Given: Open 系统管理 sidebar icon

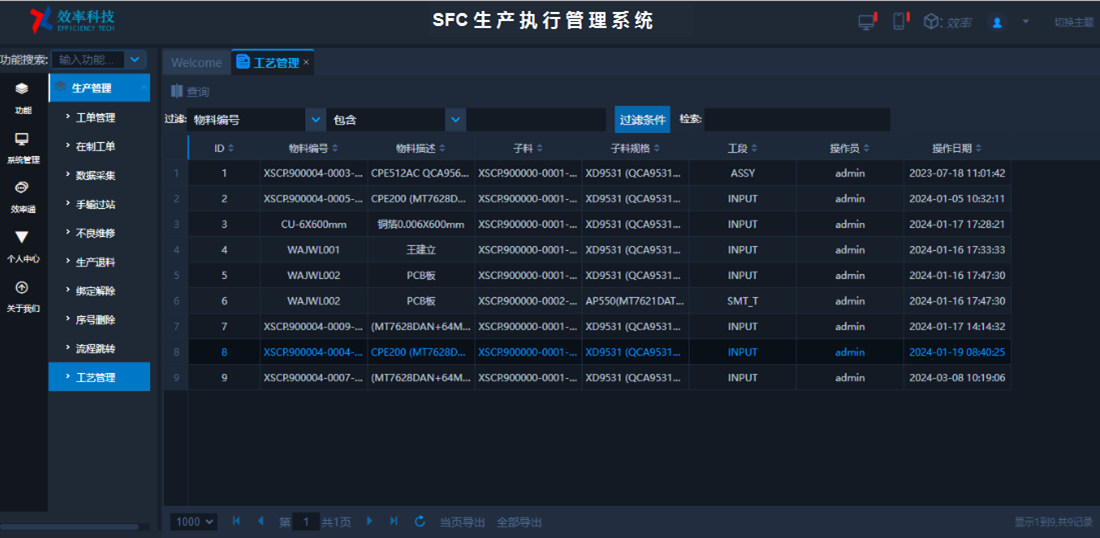Looking at the screenshot, I should click(22, 147).
